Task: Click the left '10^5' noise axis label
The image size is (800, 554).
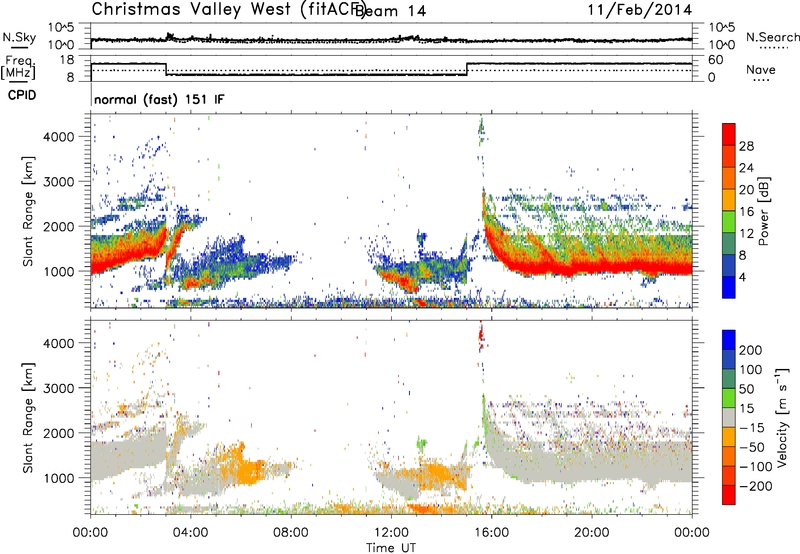Action: (61, 27)
